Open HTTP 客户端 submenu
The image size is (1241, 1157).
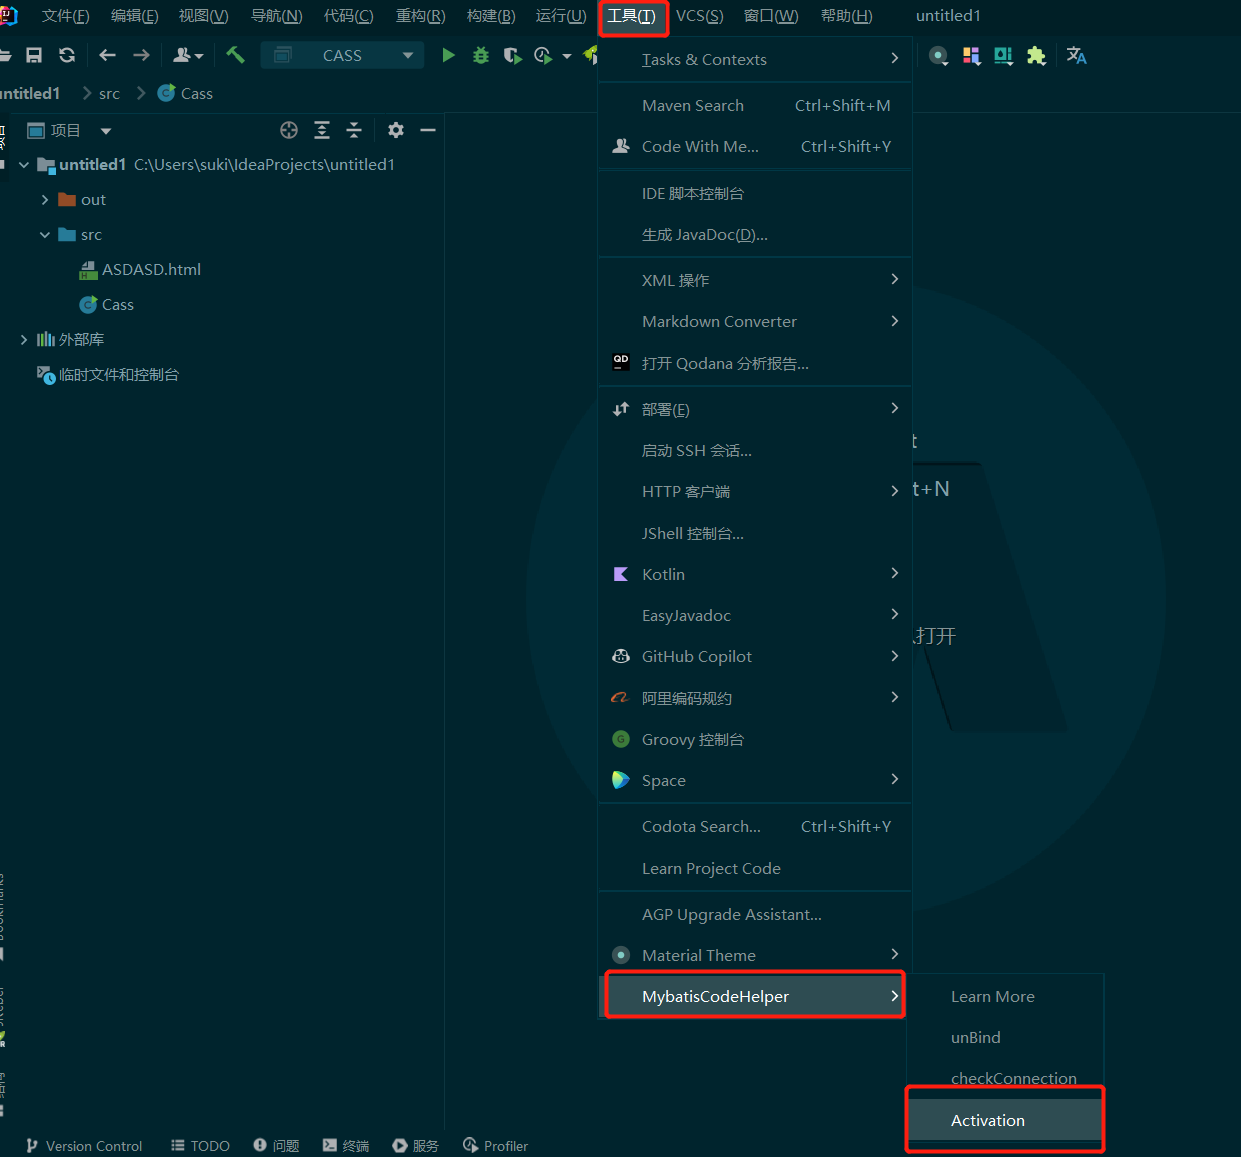point(755,491)
